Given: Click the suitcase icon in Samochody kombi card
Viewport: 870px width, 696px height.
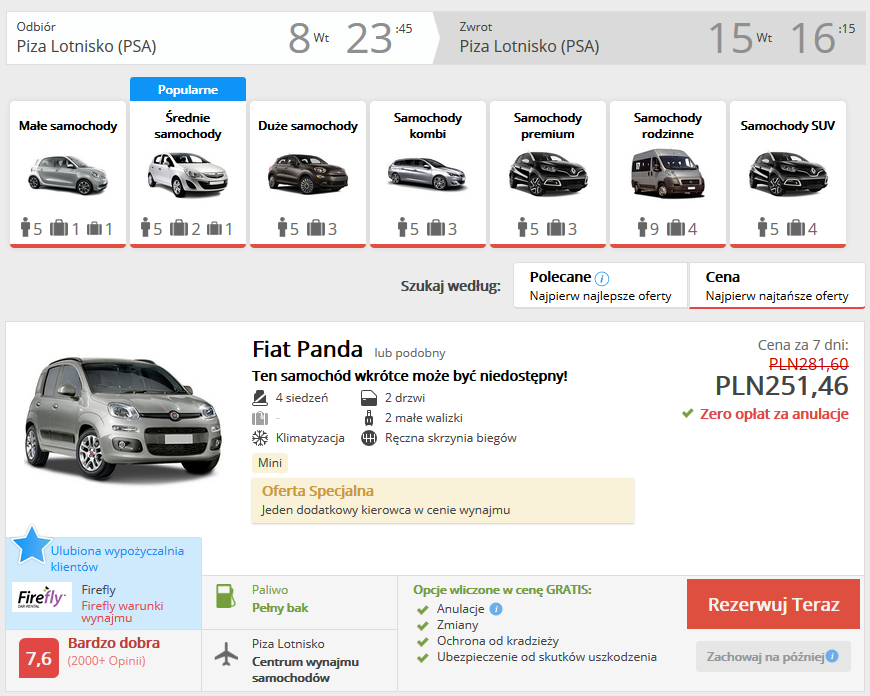Looking at the screenshot, I should [x=436, y=228].
